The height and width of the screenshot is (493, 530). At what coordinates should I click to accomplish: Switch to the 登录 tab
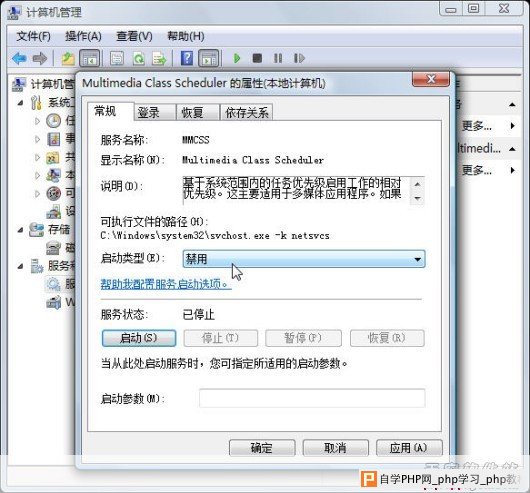pos(148,113)
